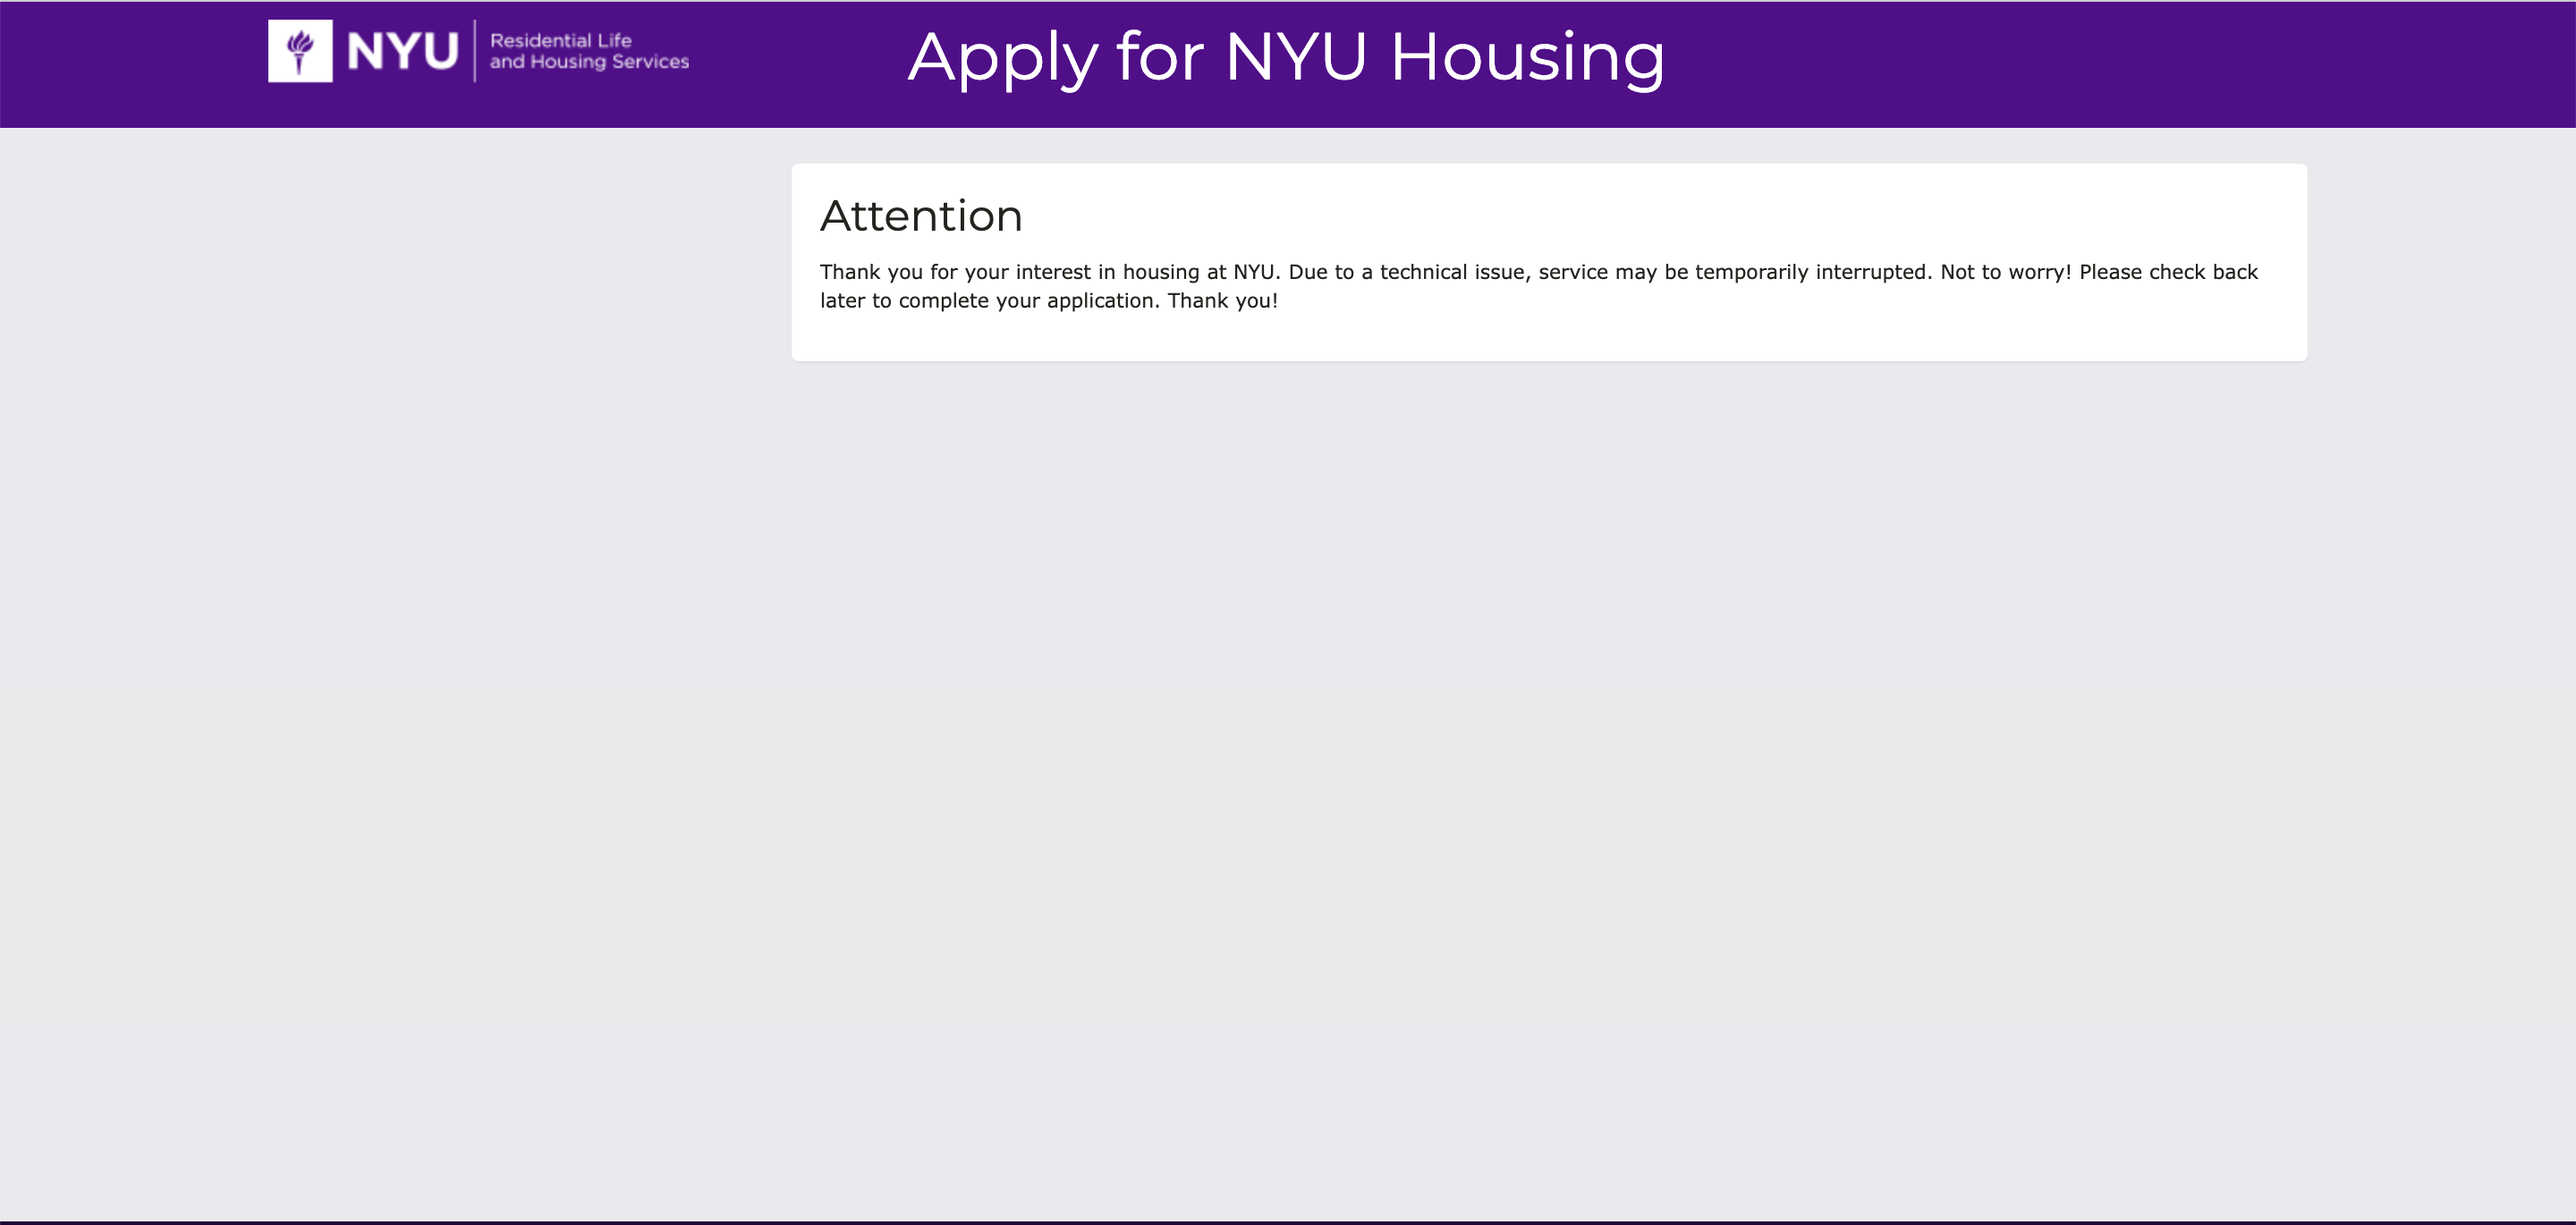Click the 'Attention' heading
Viewport: 2576px width, 1225px height.
click(x=921, y=216)
